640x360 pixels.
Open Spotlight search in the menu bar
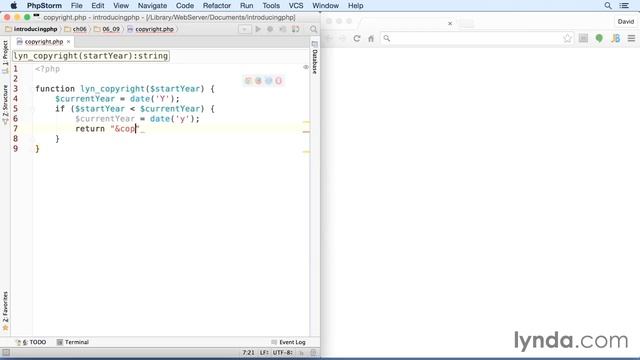pos(608,6)
